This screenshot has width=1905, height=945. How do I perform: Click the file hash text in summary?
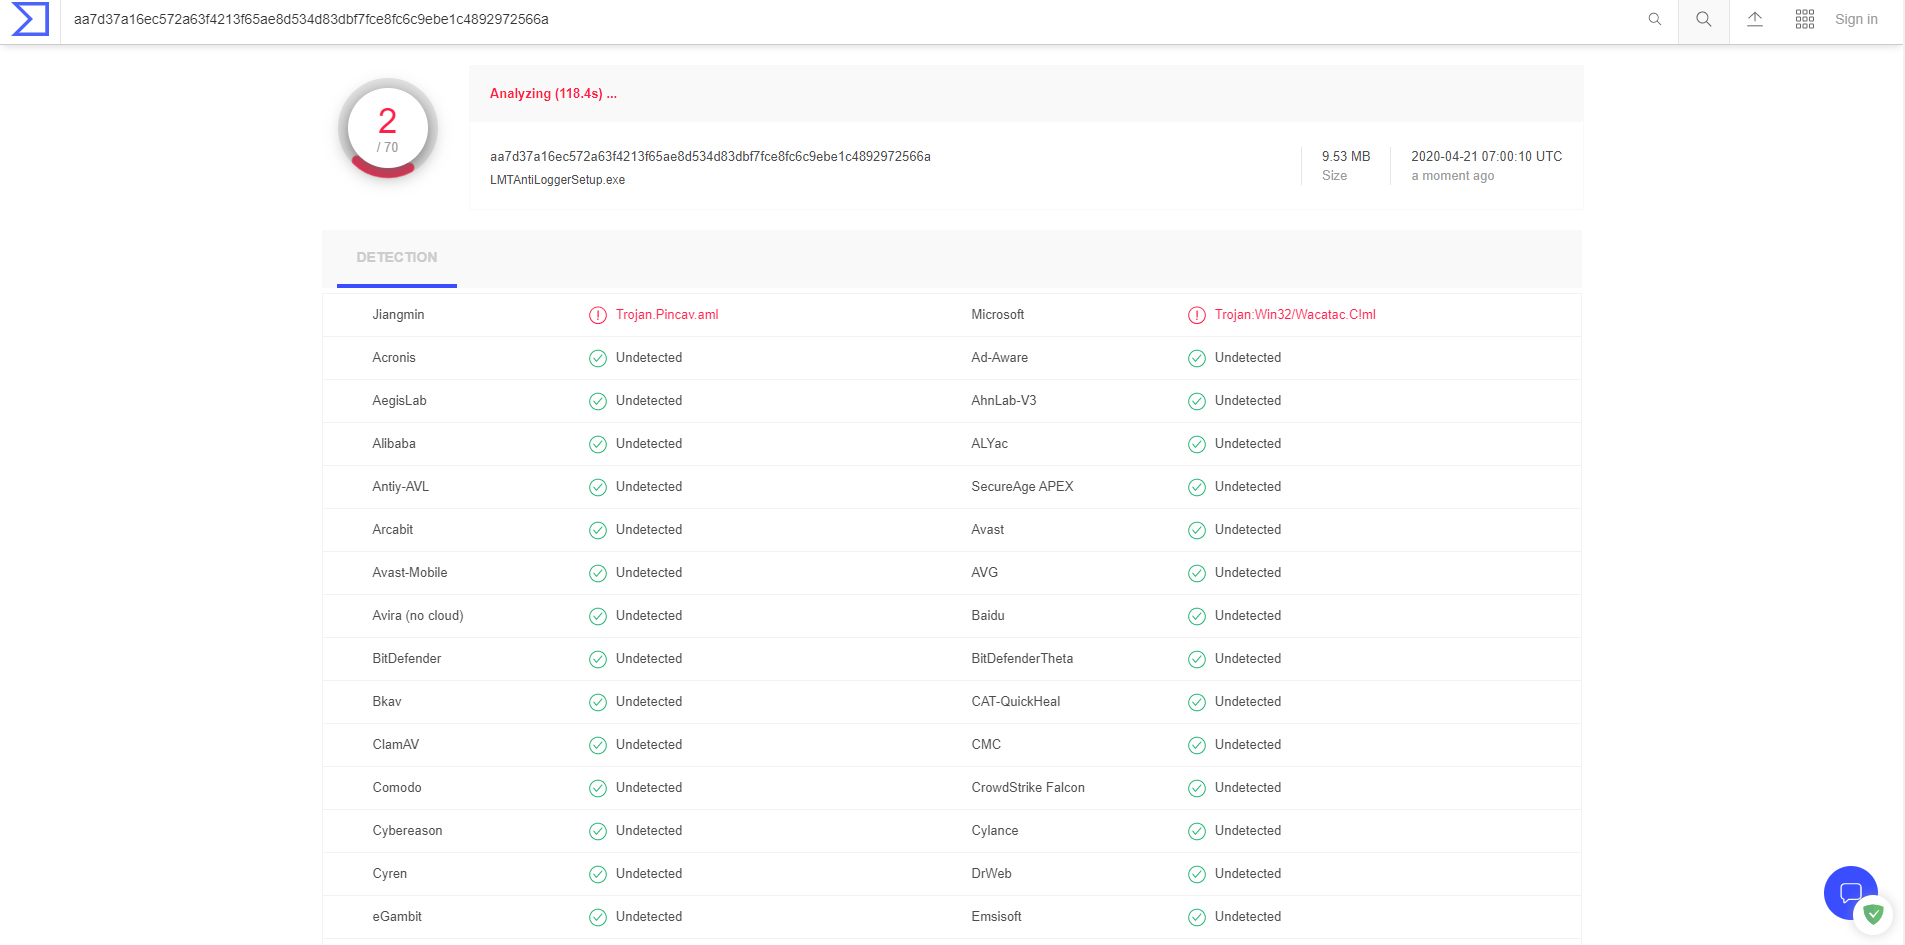click(x=710, y=156)
